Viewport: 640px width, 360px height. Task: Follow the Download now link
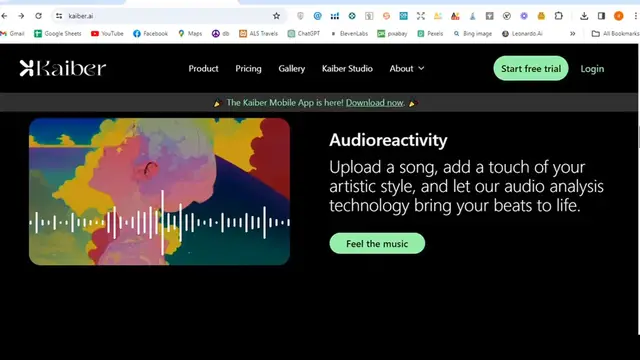[374, 102]
